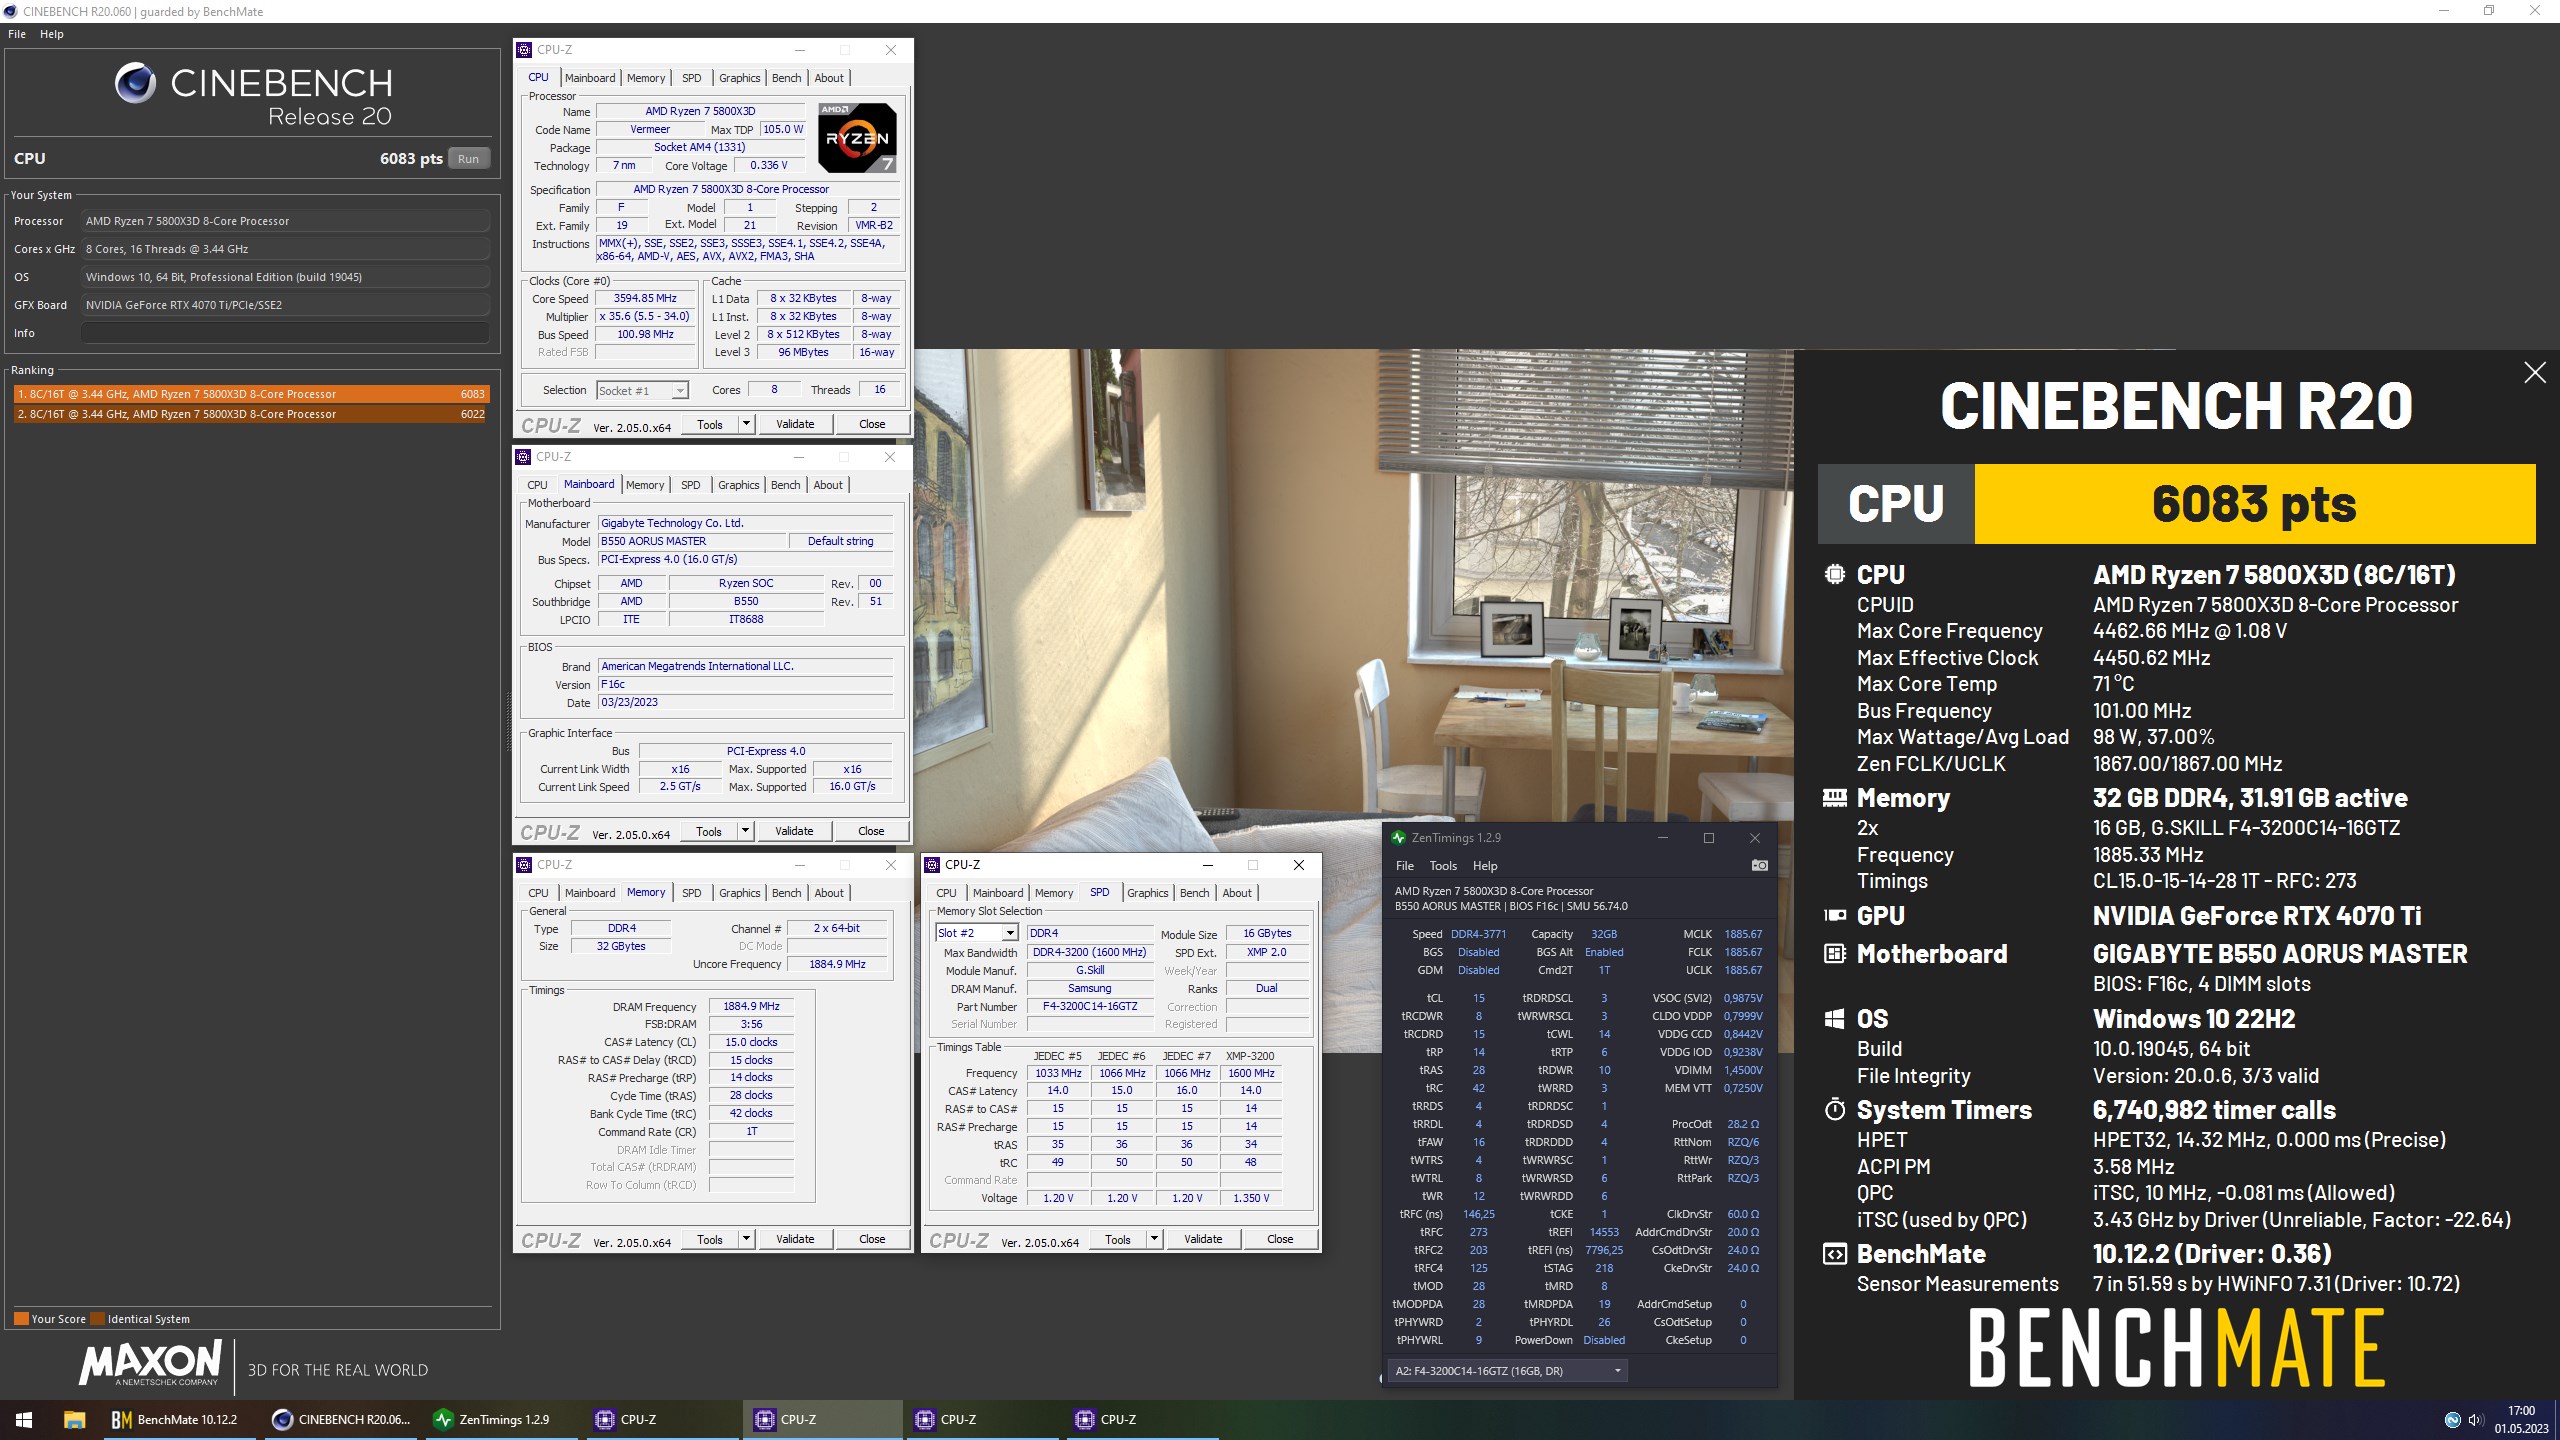Screen dimensions: 2560x1440
Task: Click Validate in CPU-Z SPD window
Action: pyautogui.click(x=1203, y=1239)
